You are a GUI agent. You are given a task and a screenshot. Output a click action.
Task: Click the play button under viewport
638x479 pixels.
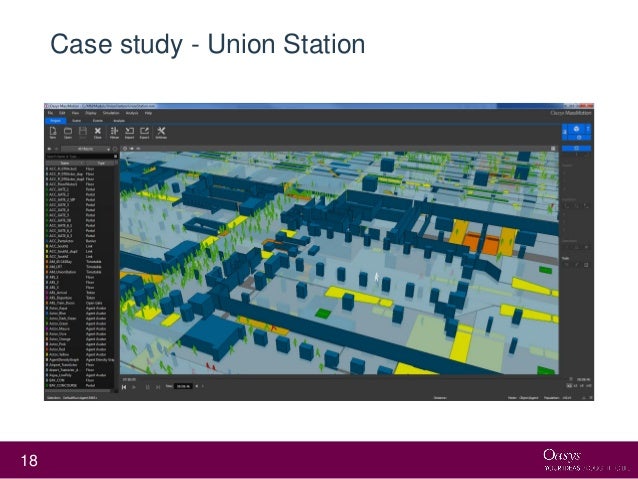click(134, 387)
